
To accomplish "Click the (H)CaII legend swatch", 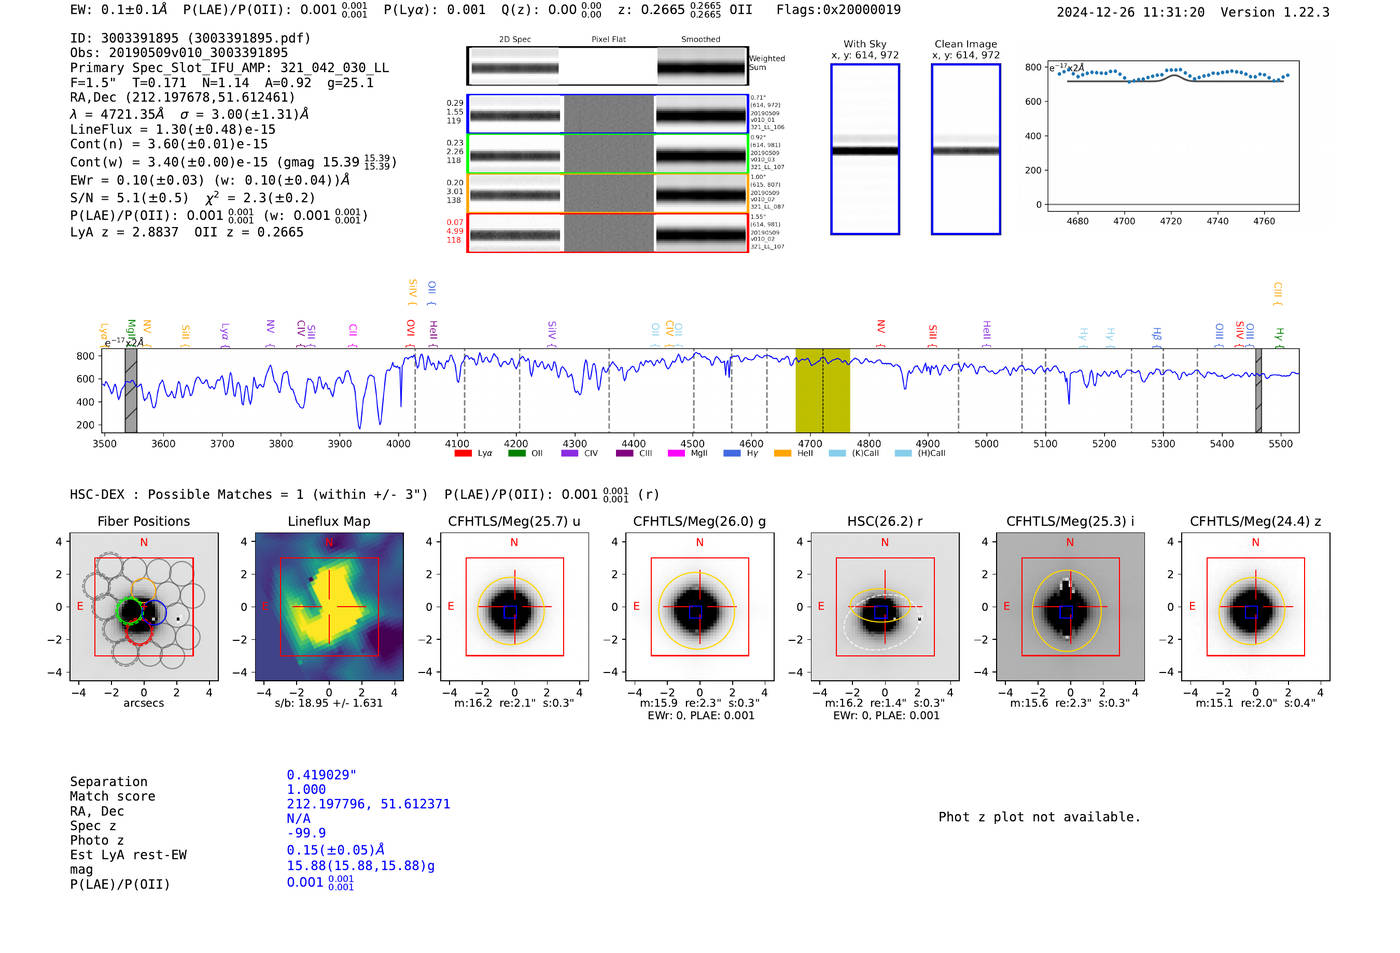I will point(903,453).
